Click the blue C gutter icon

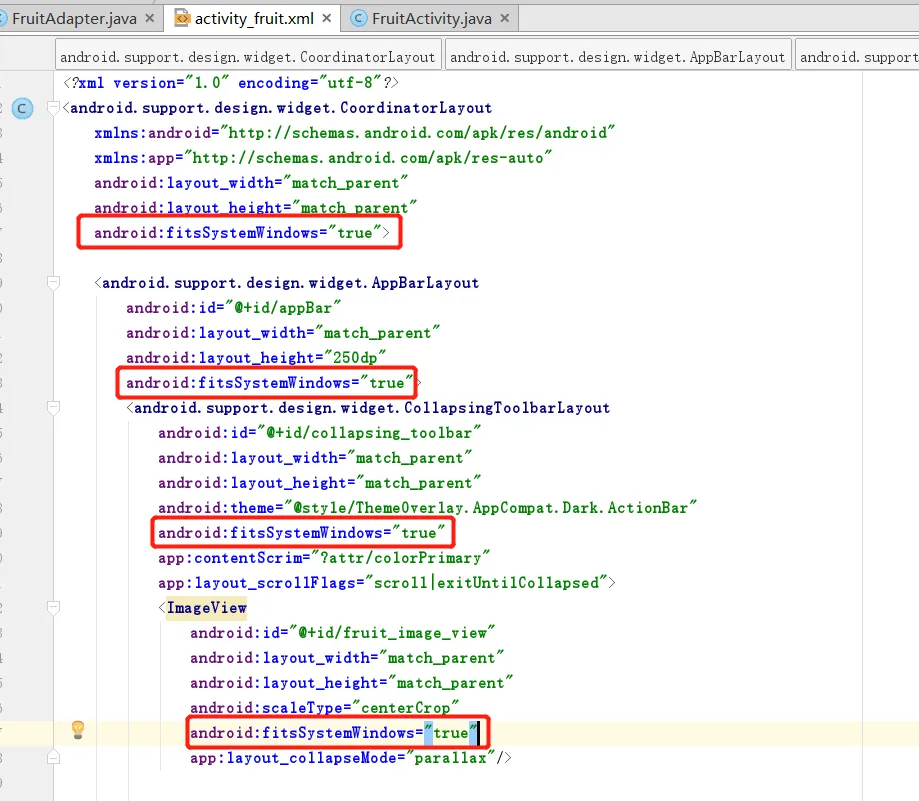(22, 108)
